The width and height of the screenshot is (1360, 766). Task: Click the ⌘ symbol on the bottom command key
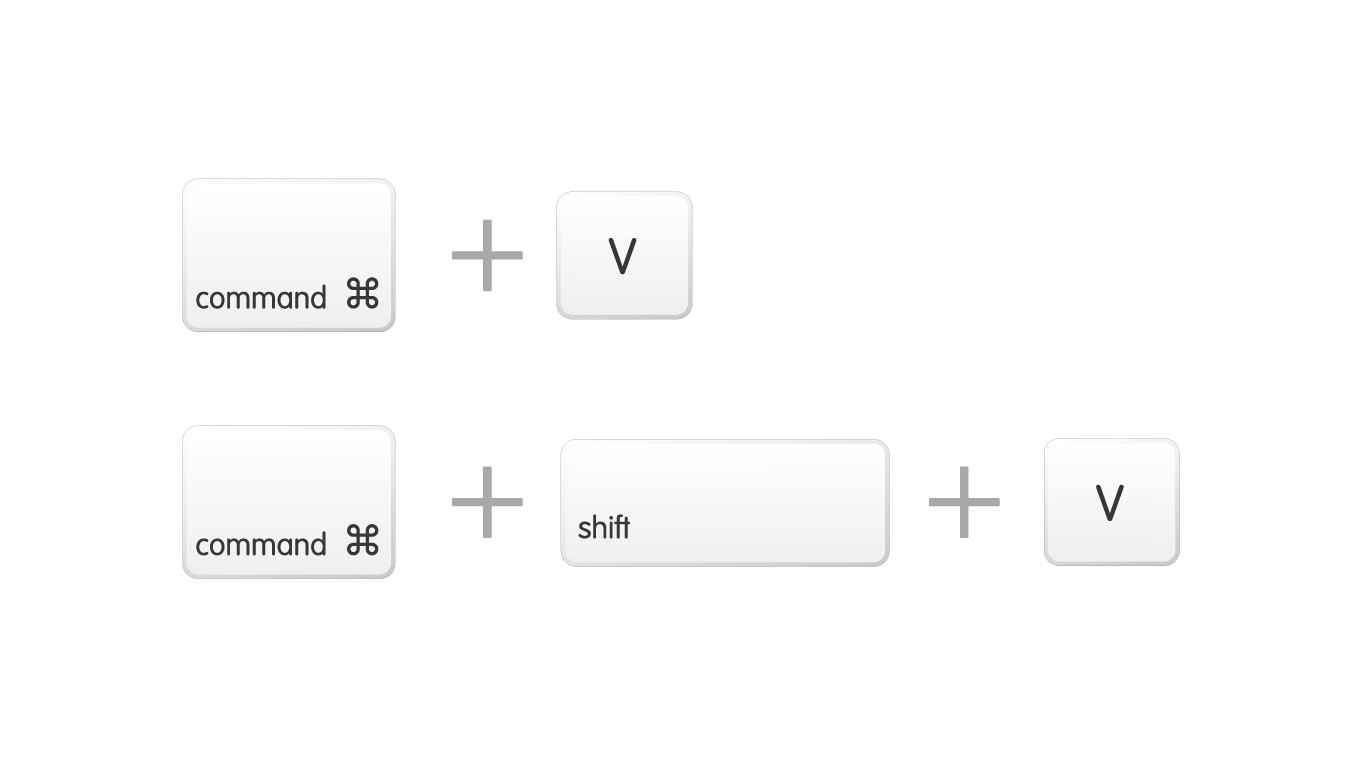click(362, 541)
